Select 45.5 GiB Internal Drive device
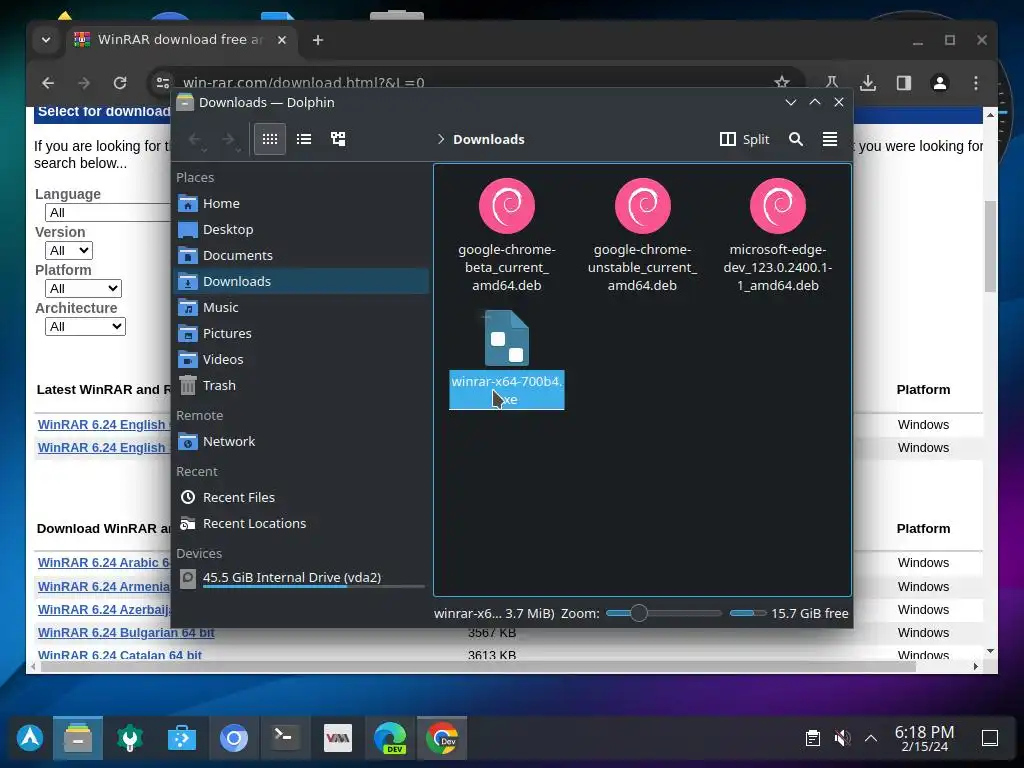The width and height of the screenshot is (1024, 768). 302,578
